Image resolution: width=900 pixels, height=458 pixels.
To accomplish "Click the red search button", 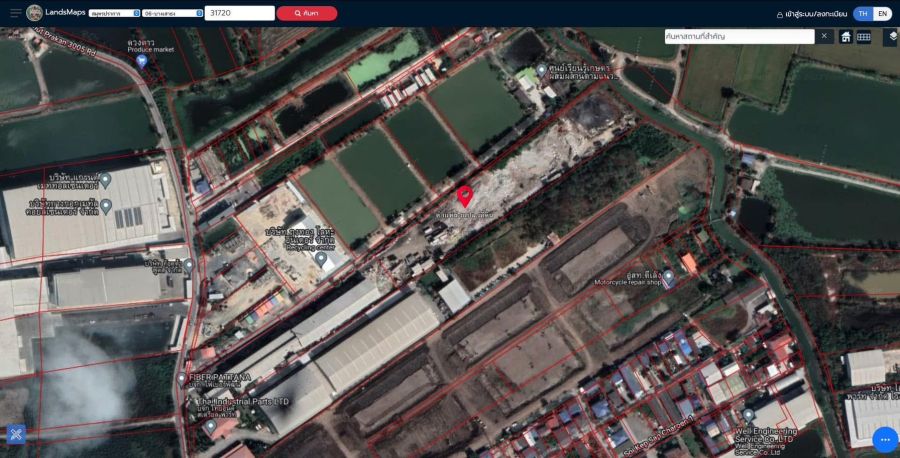I will 307,14.
